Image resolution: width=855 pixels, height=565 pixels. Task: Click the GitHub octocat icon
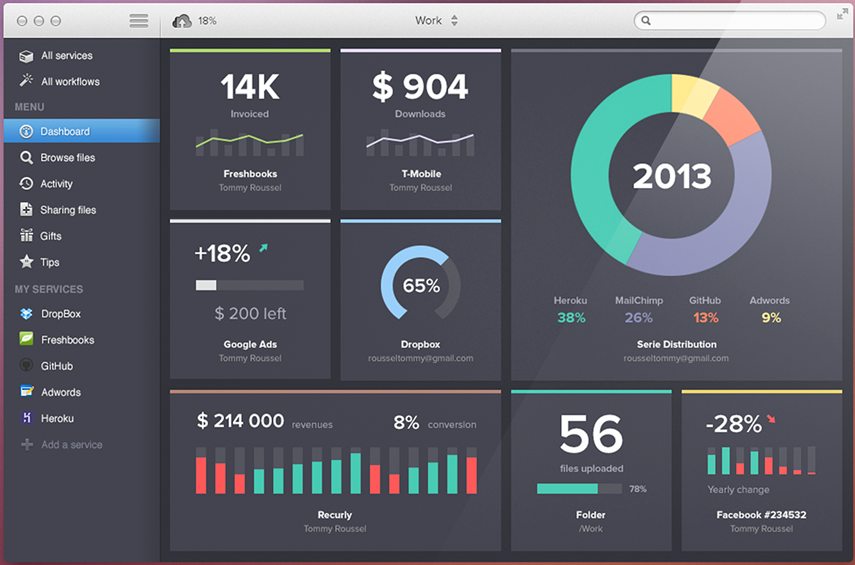pos(26,365)
